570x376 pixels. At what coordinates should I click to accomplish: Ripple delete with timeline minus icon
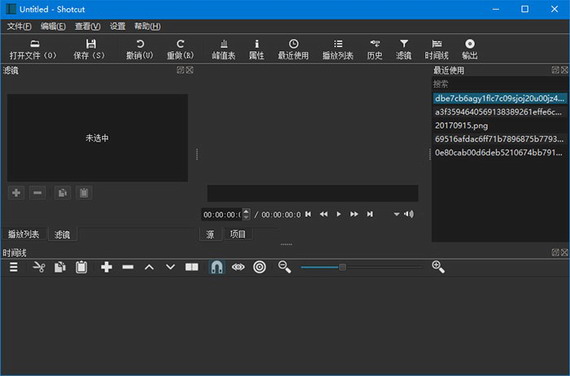click(128, 267)
